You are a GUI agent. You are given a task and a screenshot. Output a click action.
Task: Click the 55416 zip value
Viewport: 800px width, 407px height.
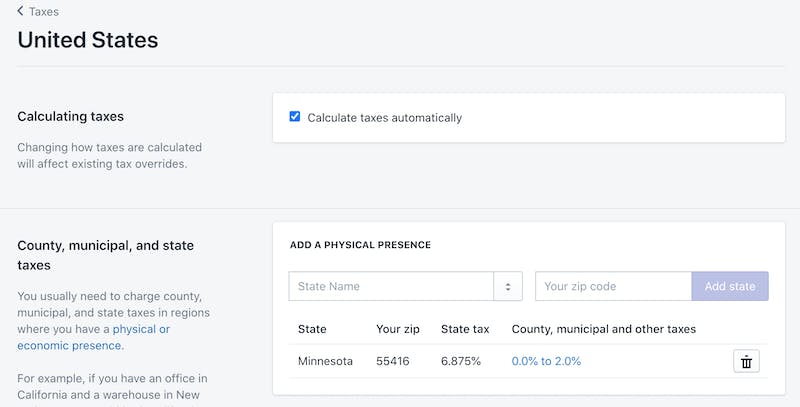392,361
